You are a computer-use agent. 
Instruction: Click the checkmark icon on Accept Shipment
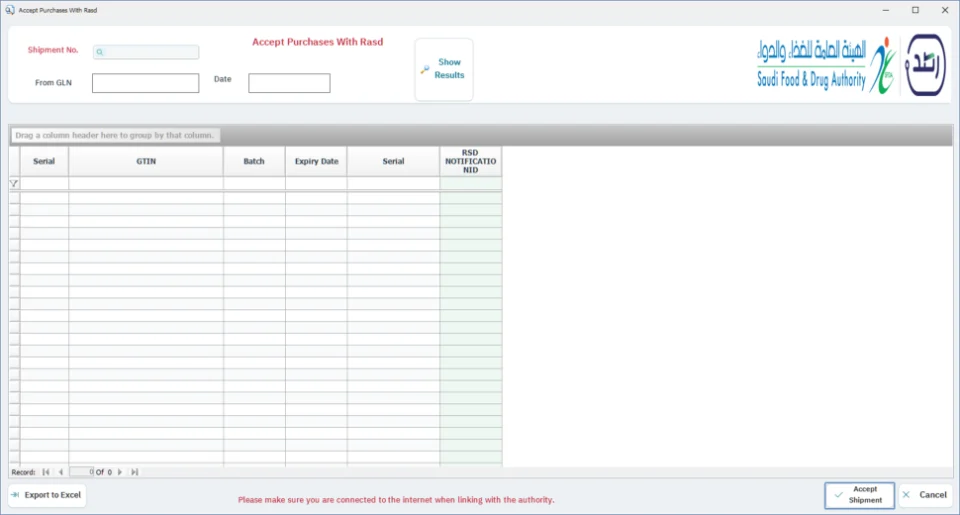pos(838,495)
